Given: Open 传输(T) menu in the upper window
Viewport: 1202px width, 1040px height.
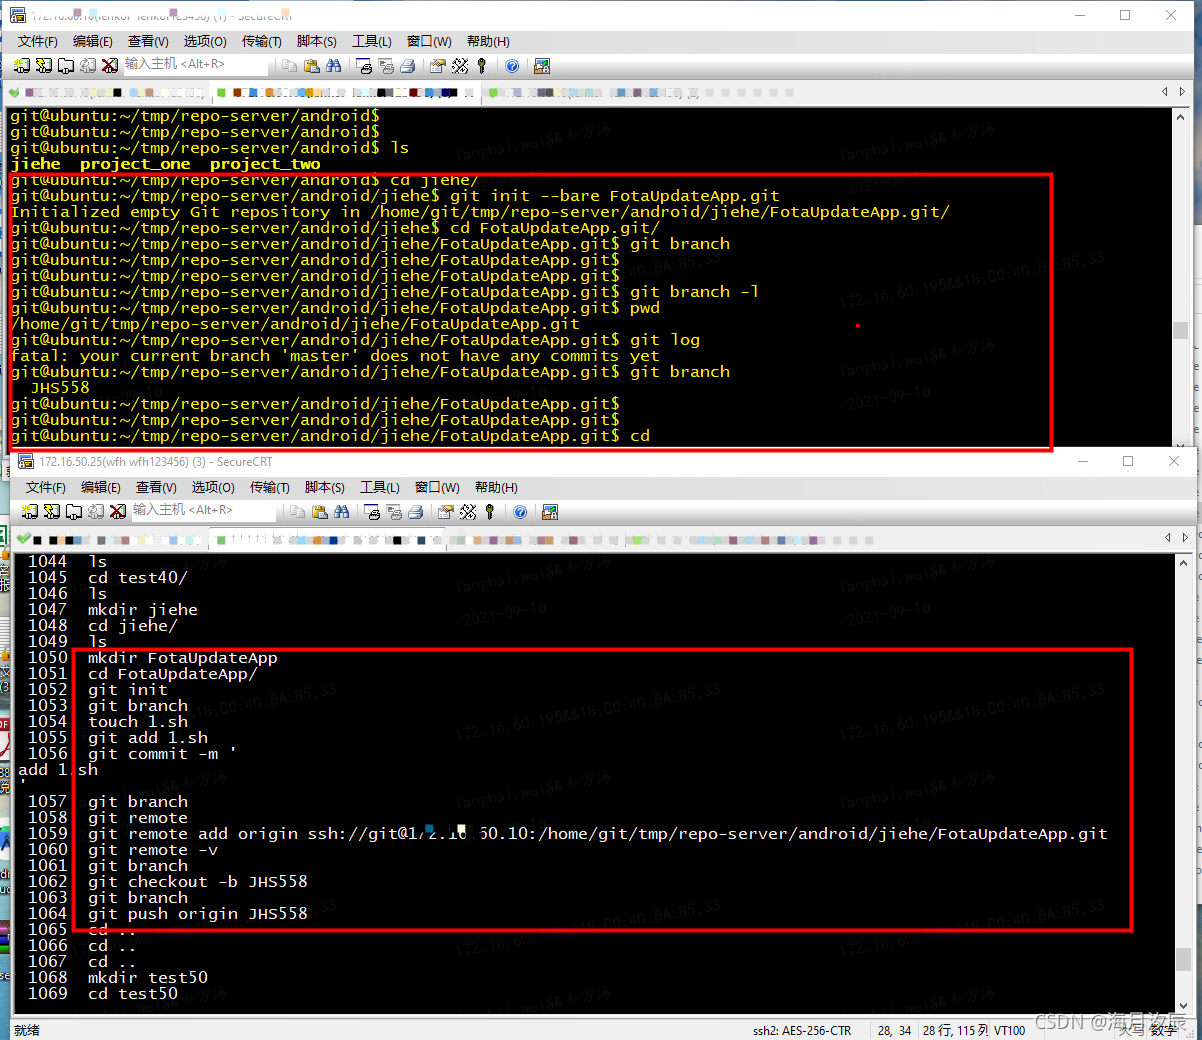Looking at the screenshot, I should click(x=262, y=41).
